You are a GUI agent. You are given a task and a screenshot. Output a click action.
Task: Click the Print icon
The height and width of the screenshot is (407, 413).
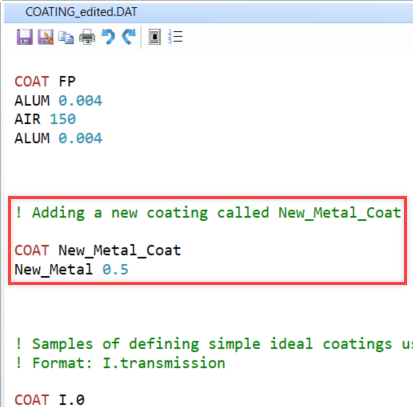[87, 37]
